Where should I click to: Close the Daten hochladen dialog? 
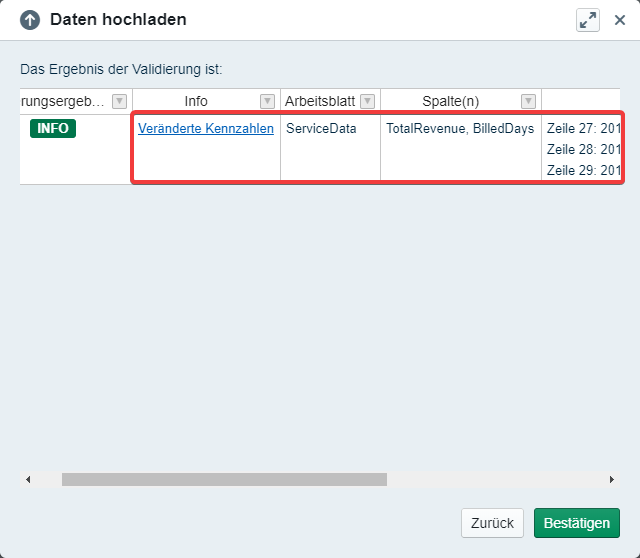click(619, 20)
